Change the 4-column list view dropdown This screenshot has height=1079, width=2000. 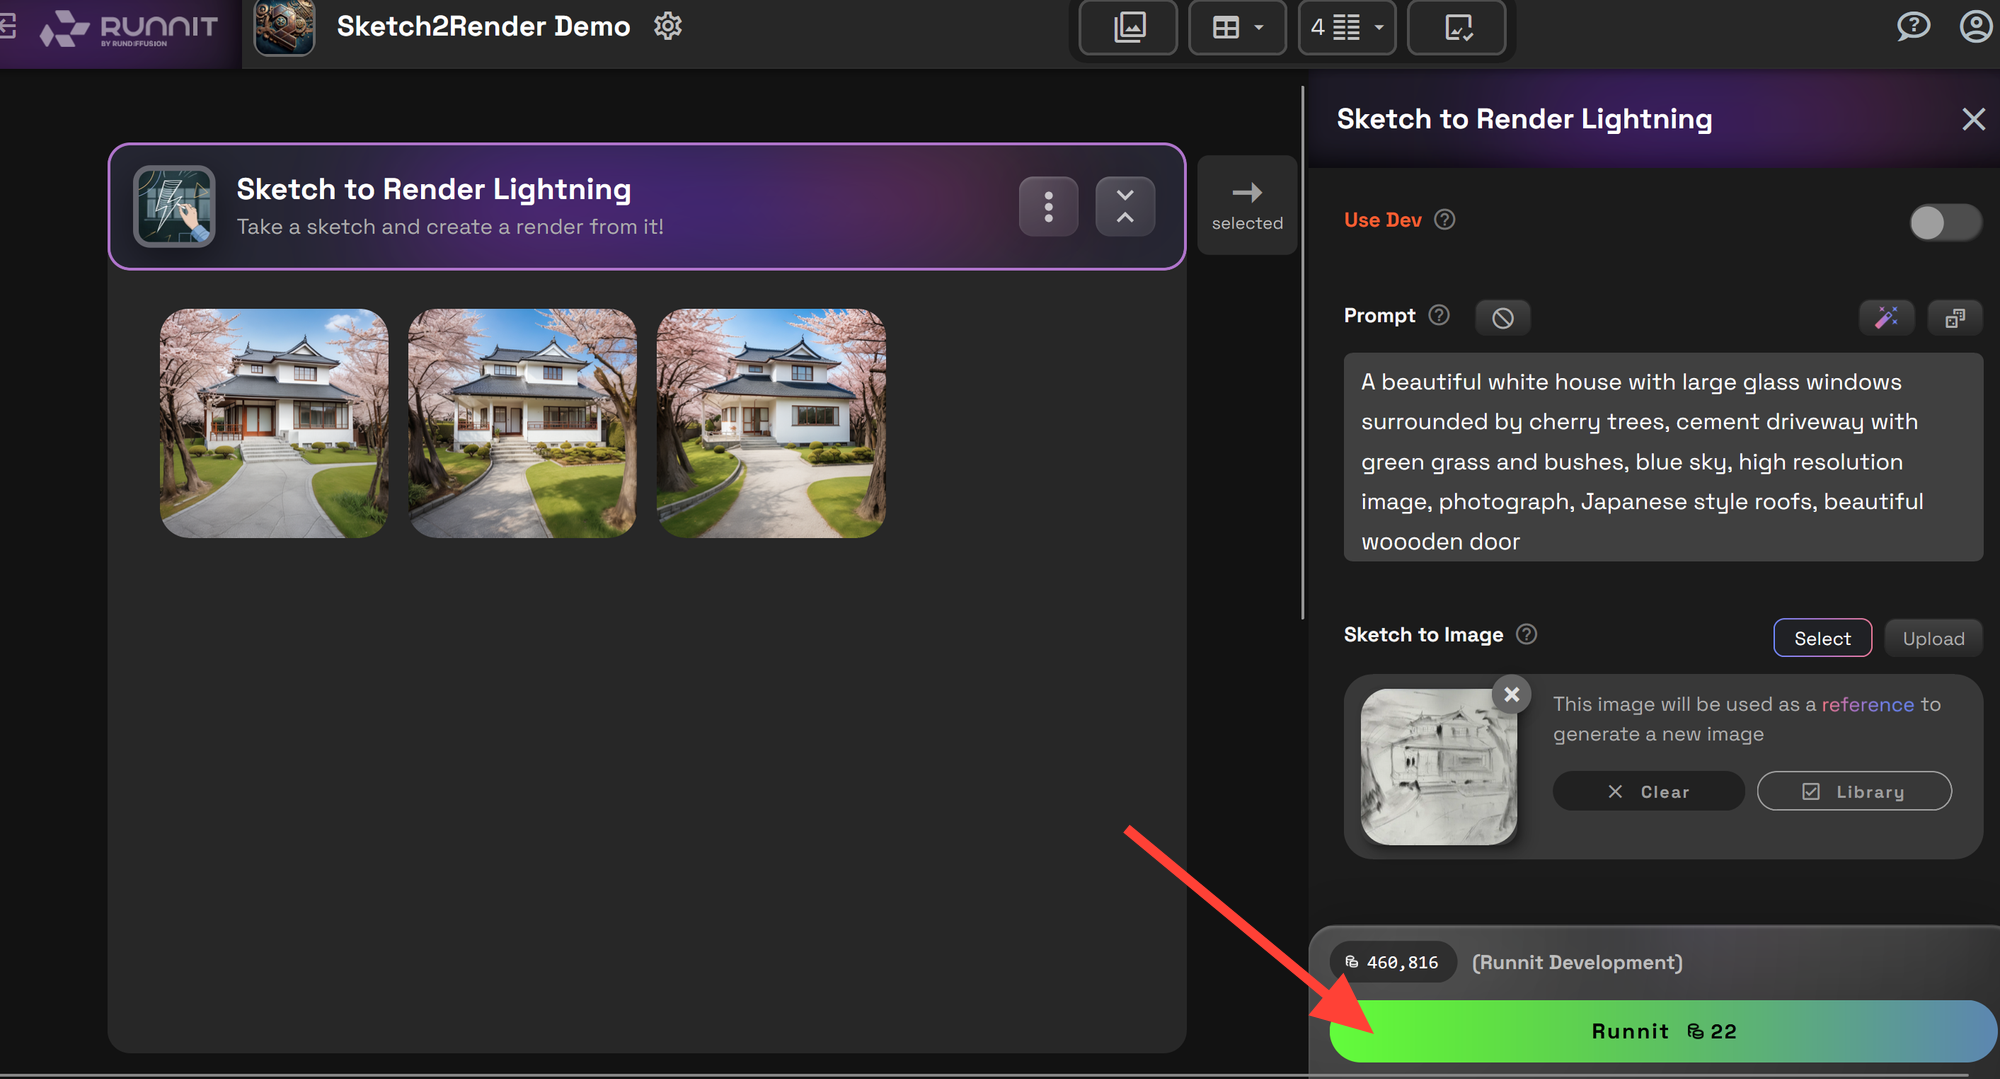(x=1347, y=27)
